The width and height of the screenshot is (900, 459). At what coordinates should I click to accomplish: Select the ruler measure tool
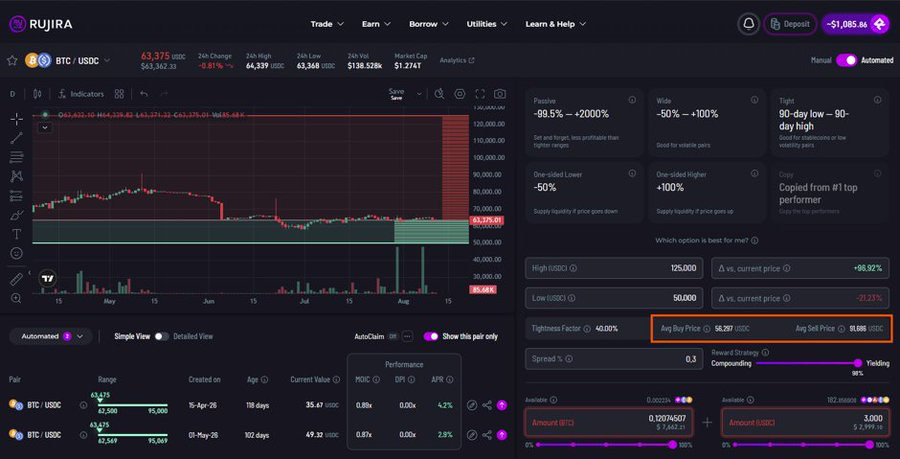pyautogui.click(x=17, y=279)
